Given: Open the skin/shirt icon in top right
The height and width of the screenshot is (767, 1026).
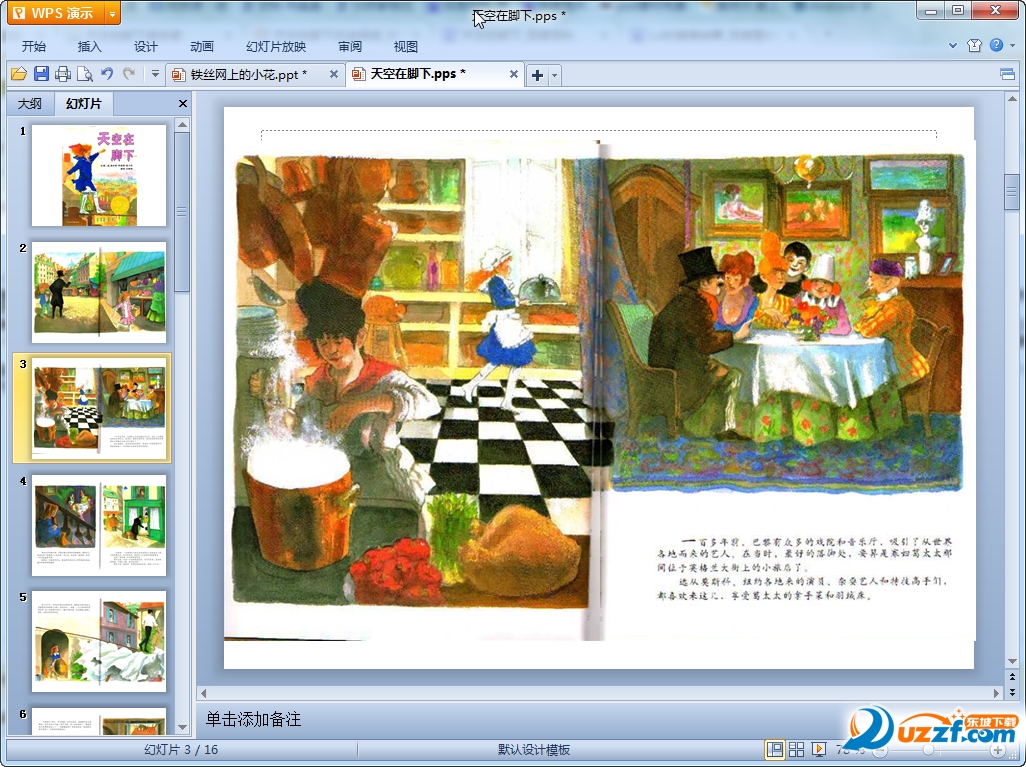Looking at the screenshot, I should click(x=974, y=45).
